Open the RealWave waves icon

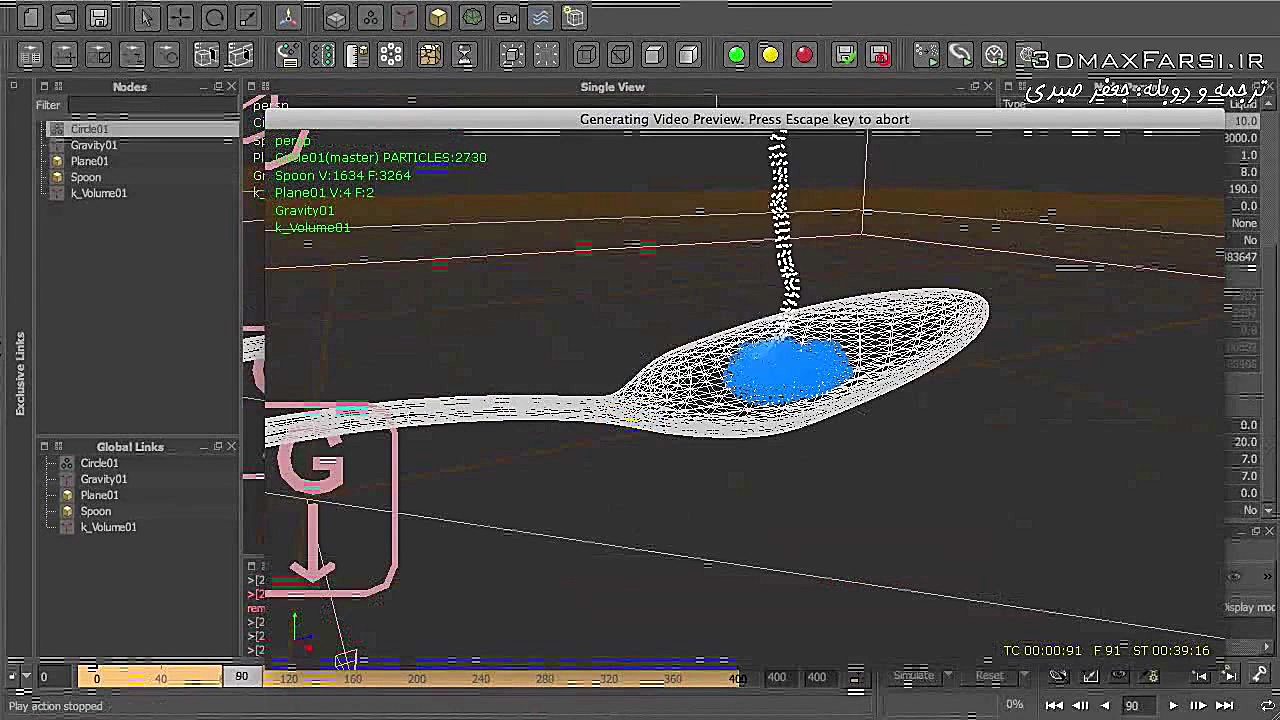pyautogui.click(x=540, y=17)
